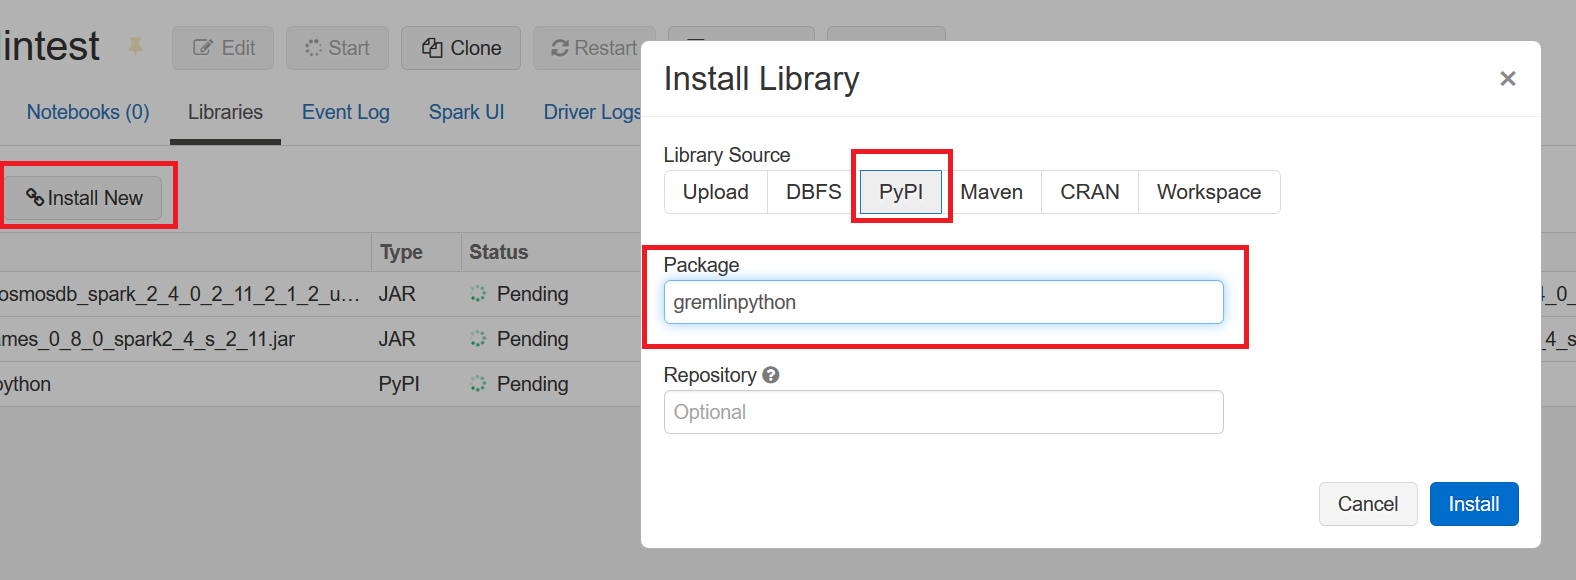
Task: Focus the optional Repository field
Action: click(943, 412)
